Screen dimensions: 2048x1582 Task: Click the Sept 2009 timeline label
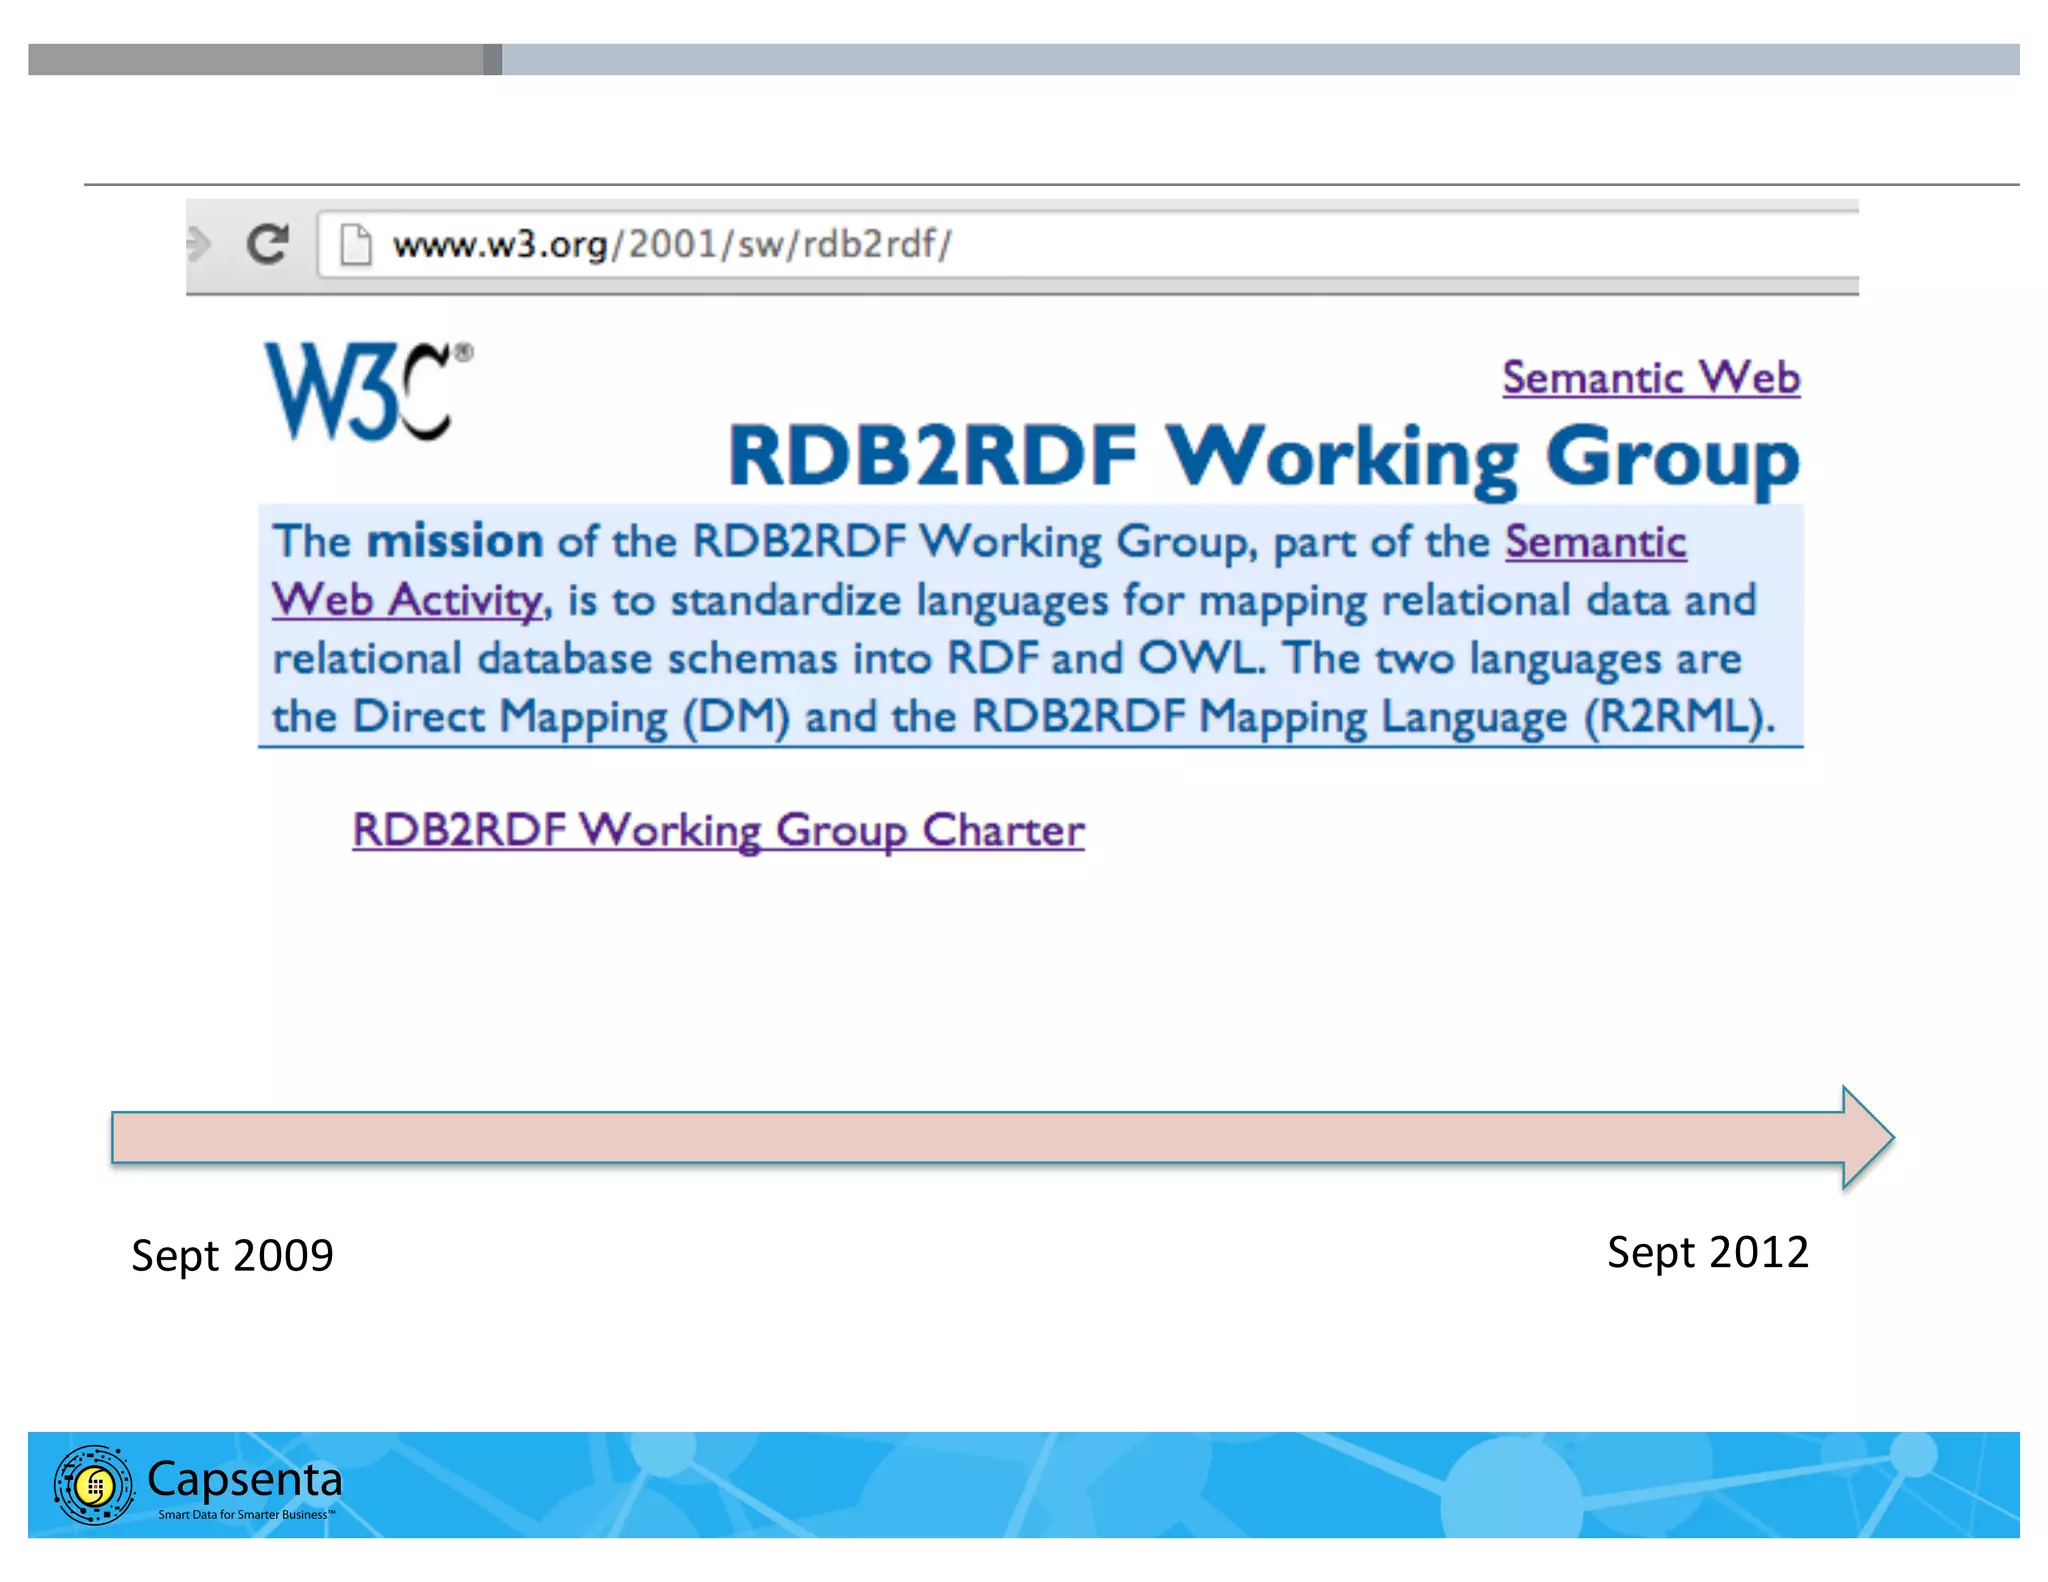click(232, 1256)
